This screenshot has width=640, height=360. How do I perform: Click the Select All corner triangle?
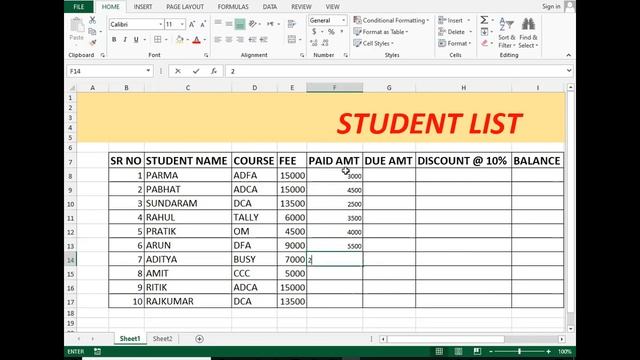[x=71, y=87]
